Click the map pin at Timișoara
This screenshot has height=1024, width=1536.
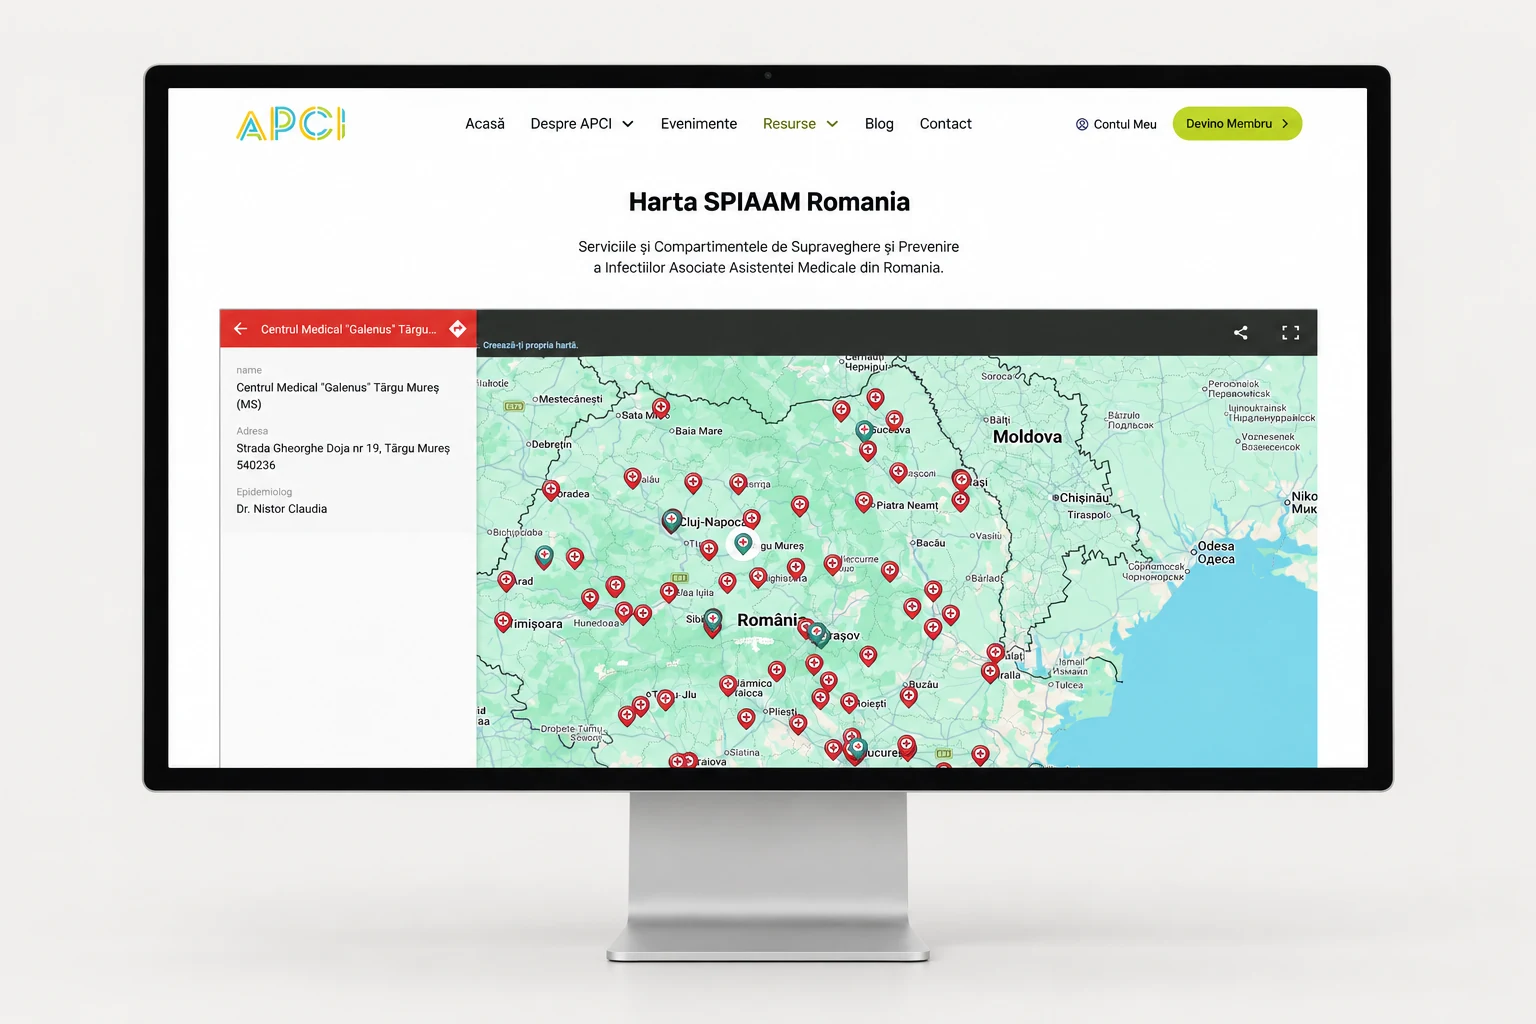click(x=504, y=622)
